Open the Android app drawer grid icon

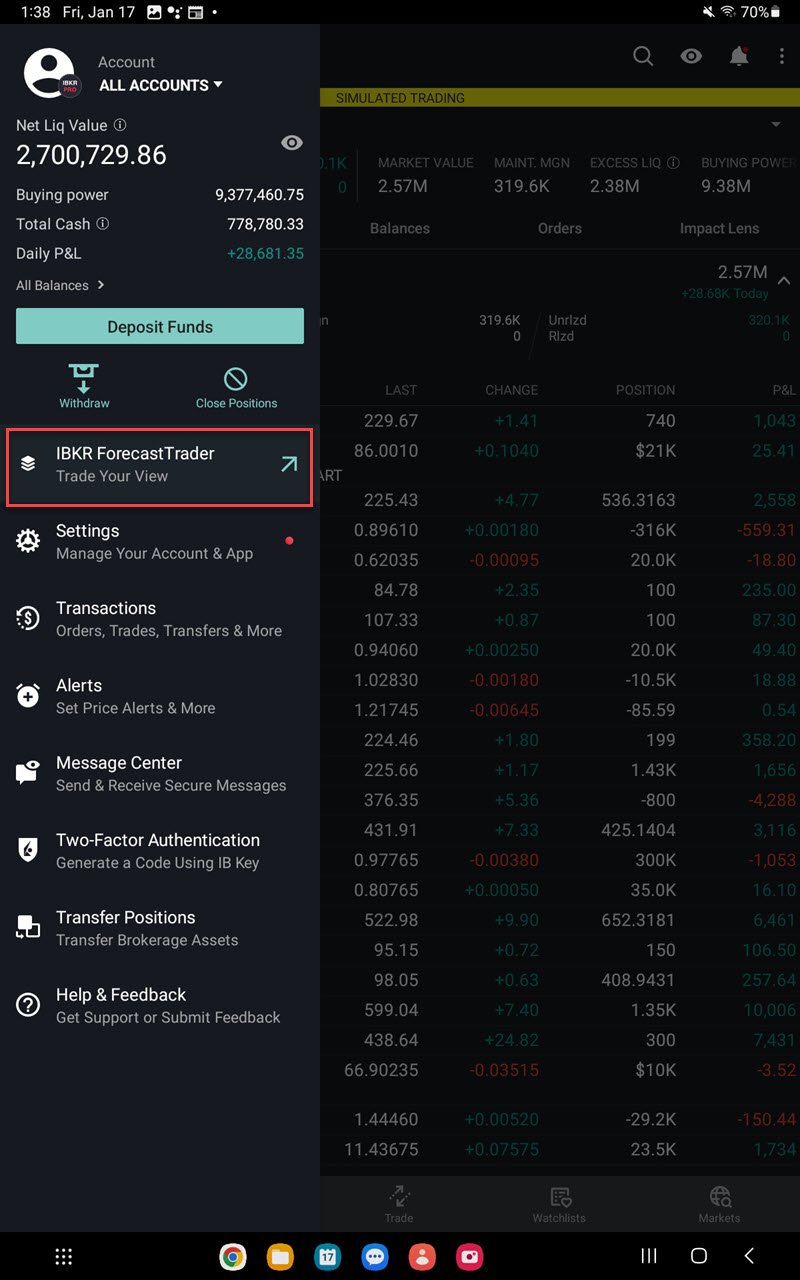pyautogui.click(x=63, y=1256)
